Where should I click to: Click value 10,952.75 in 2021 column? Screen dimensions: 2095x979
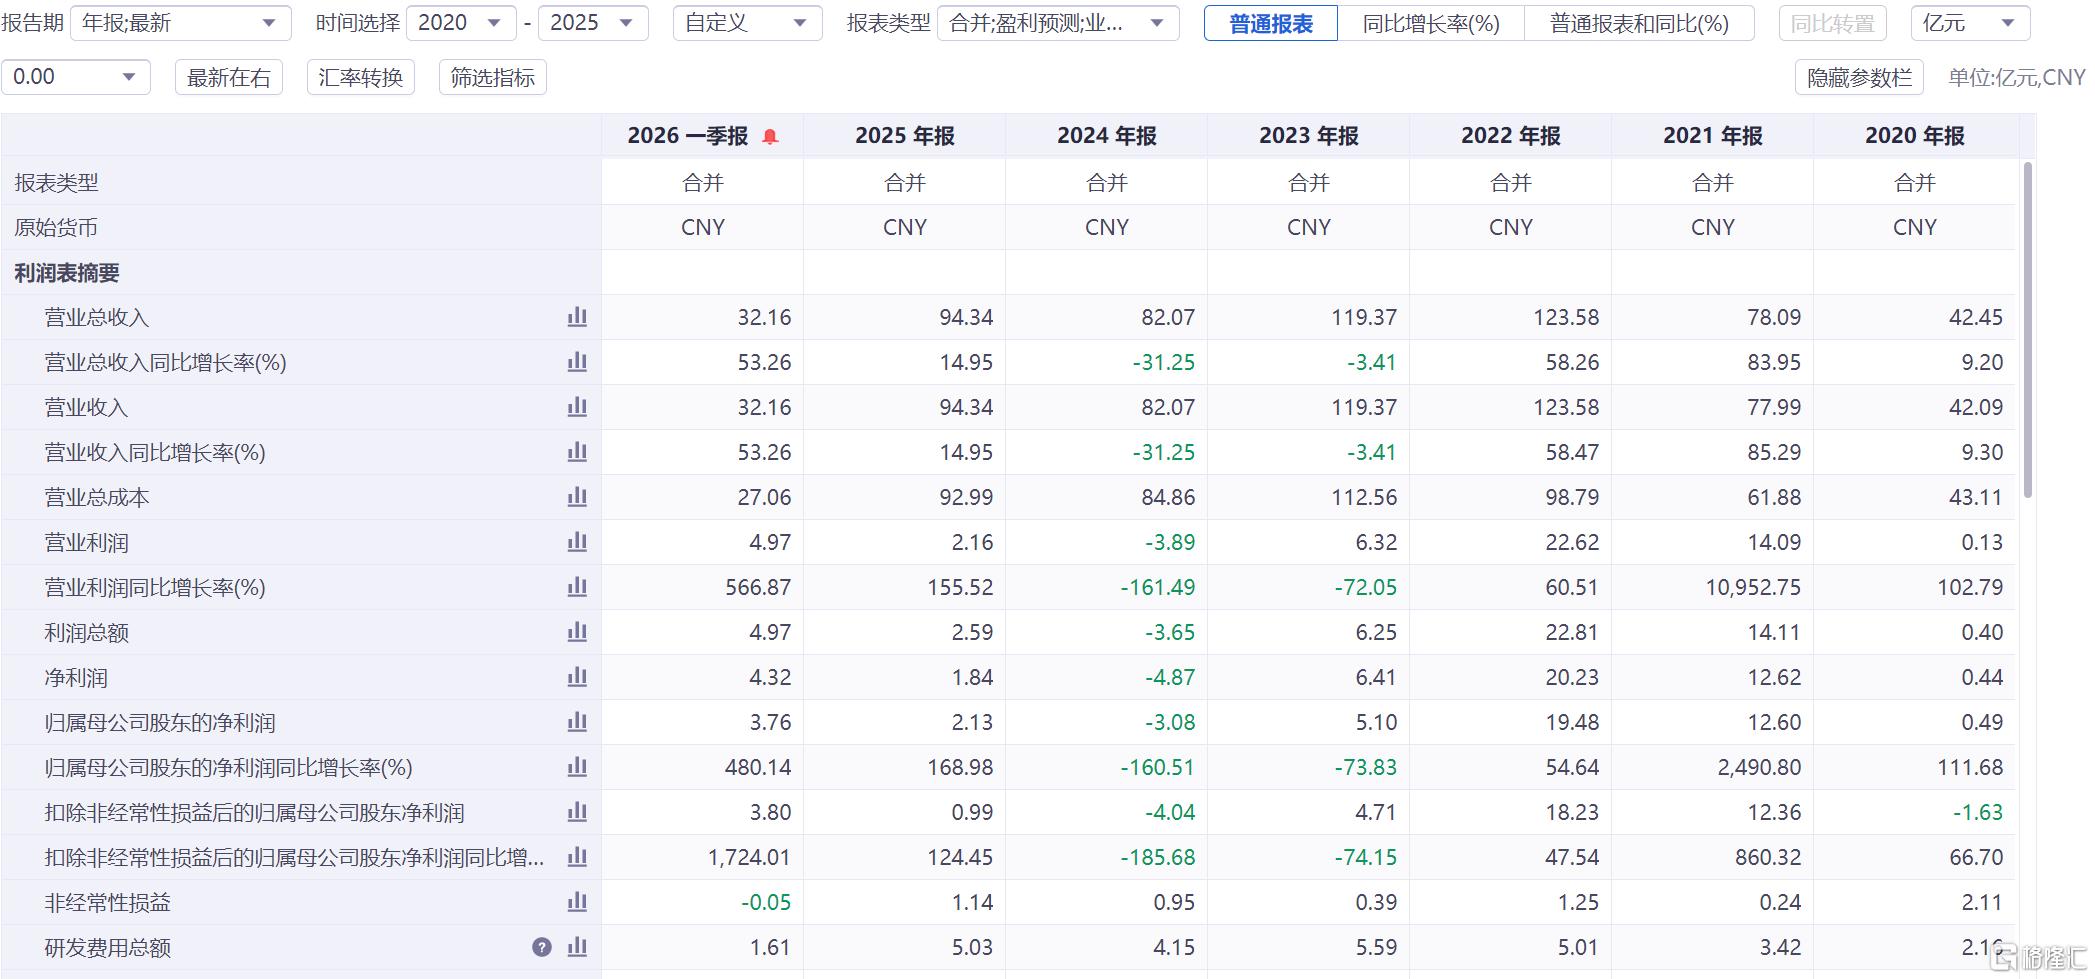pyautogui.click(x=1753, y=587)
